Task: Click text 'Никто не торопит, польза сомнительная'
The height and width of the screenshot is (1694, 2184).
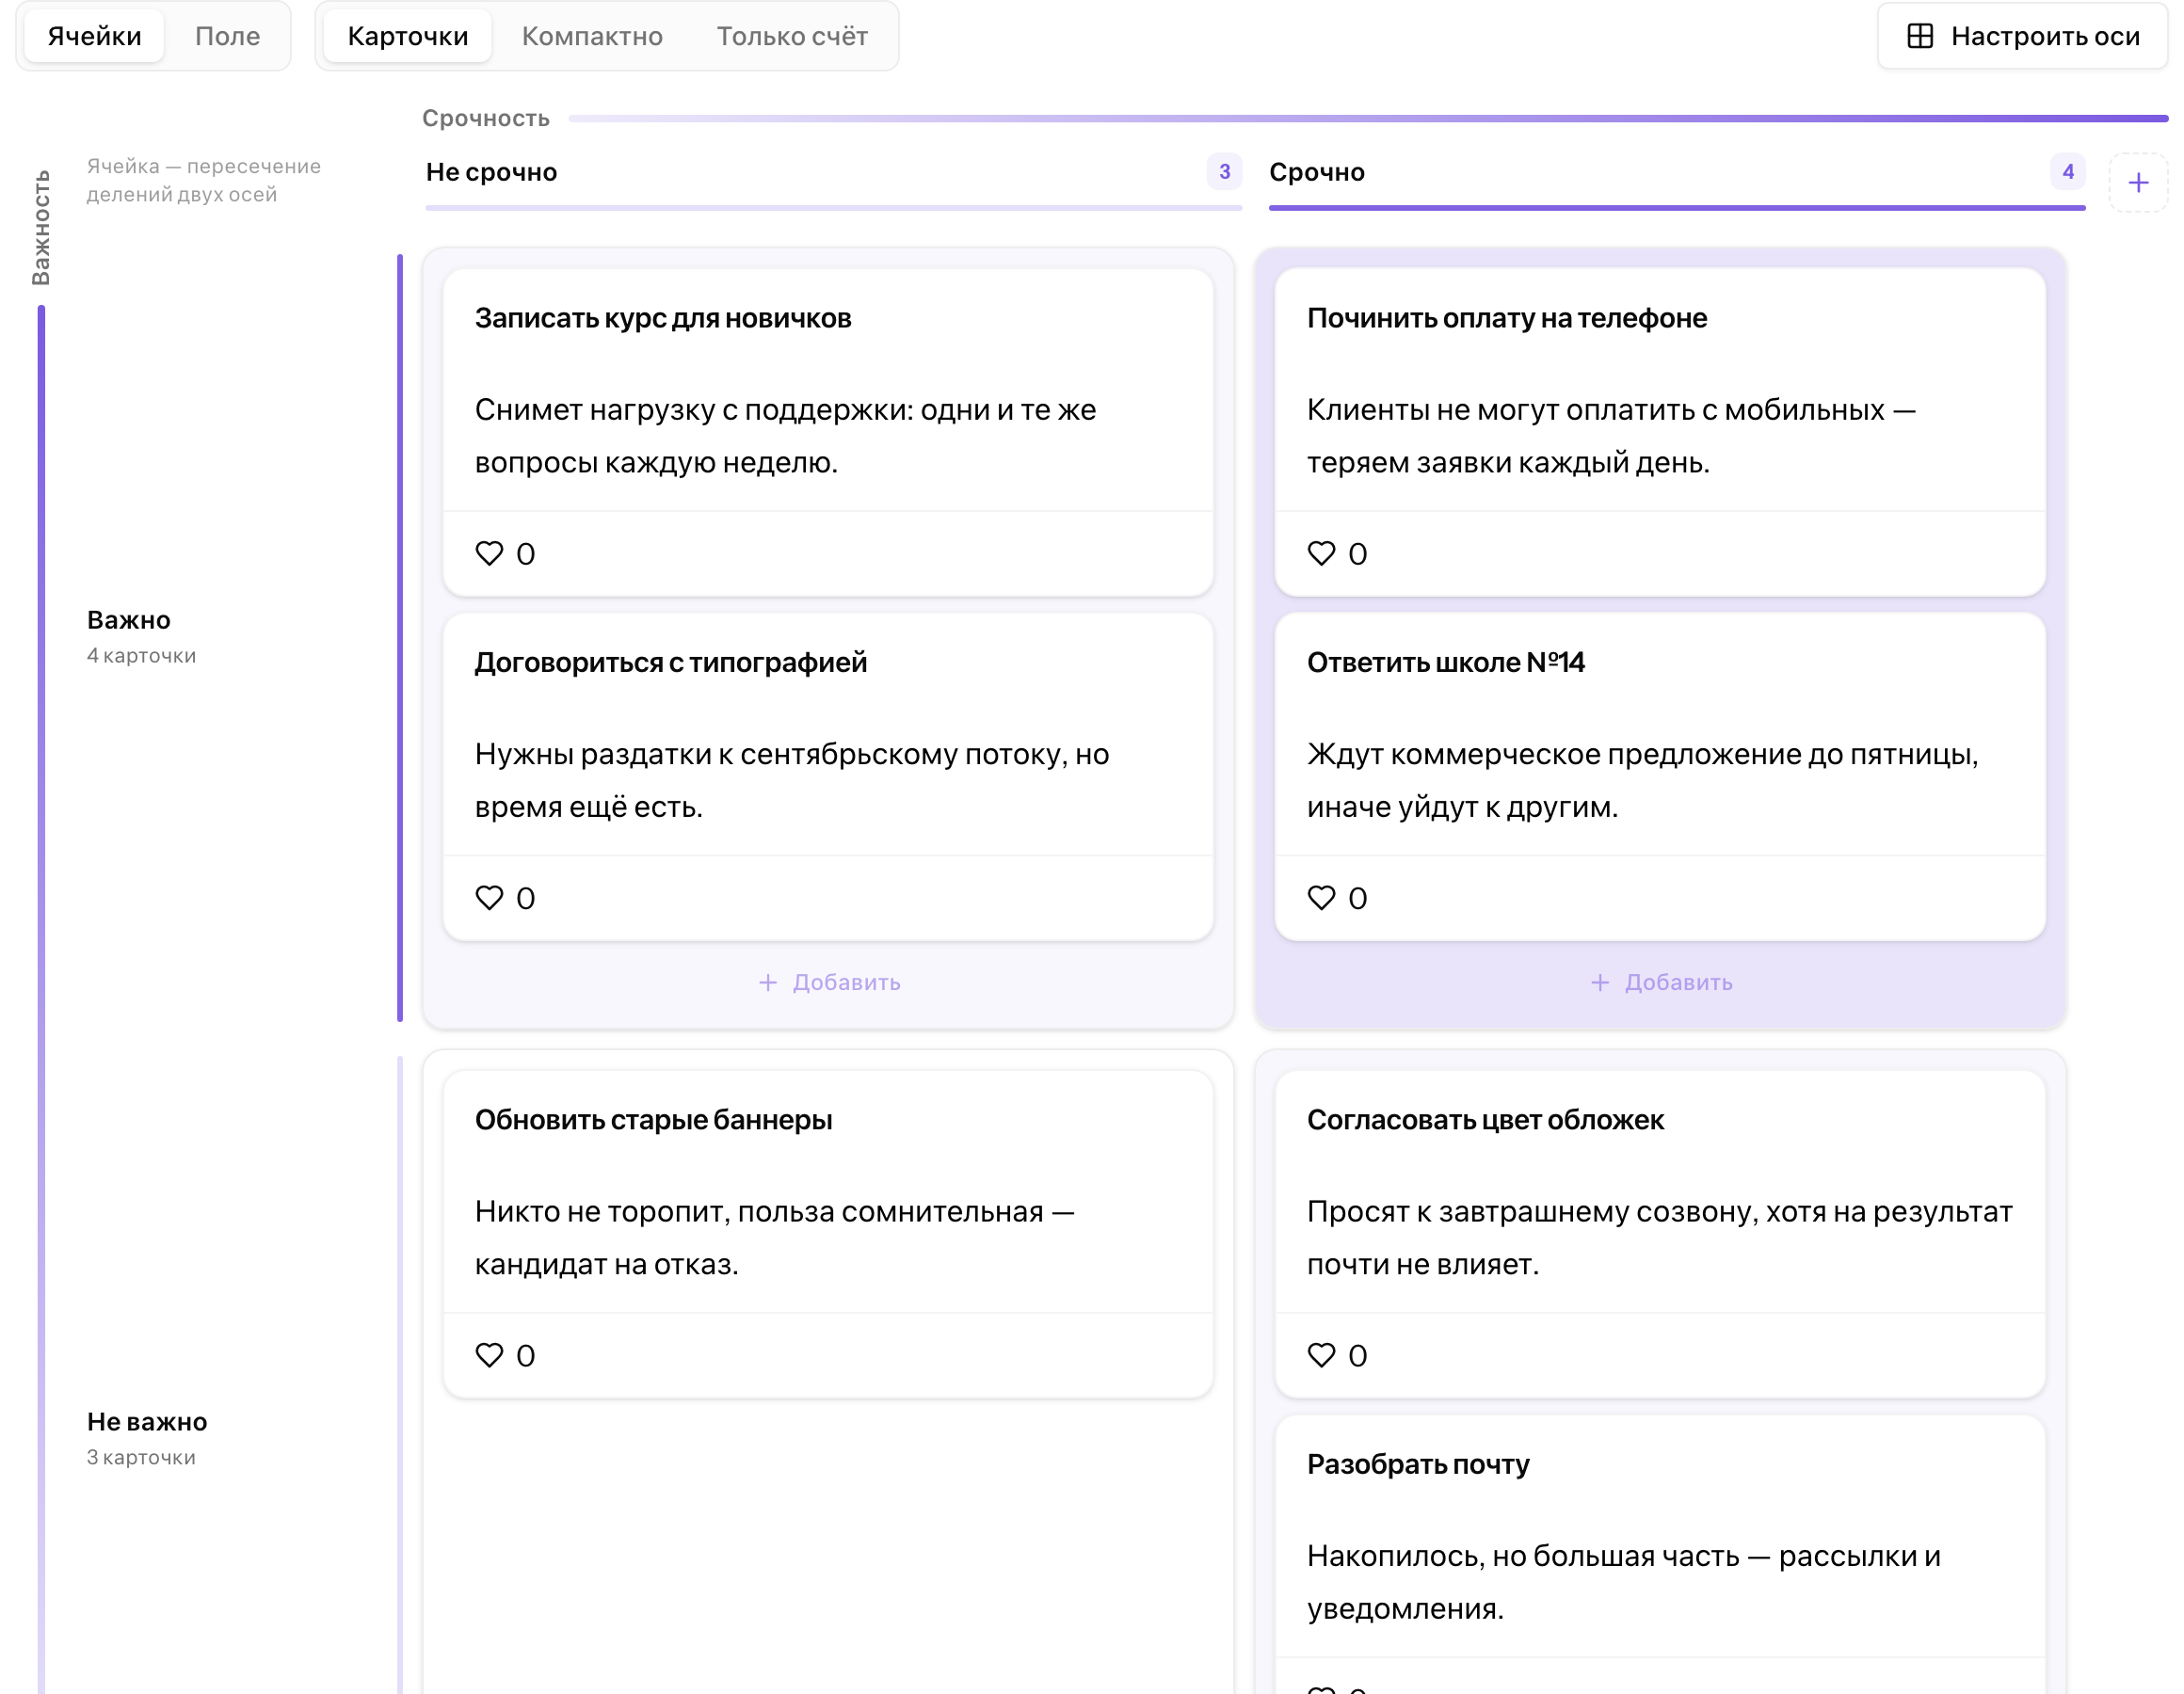Action: [759, 1212]
